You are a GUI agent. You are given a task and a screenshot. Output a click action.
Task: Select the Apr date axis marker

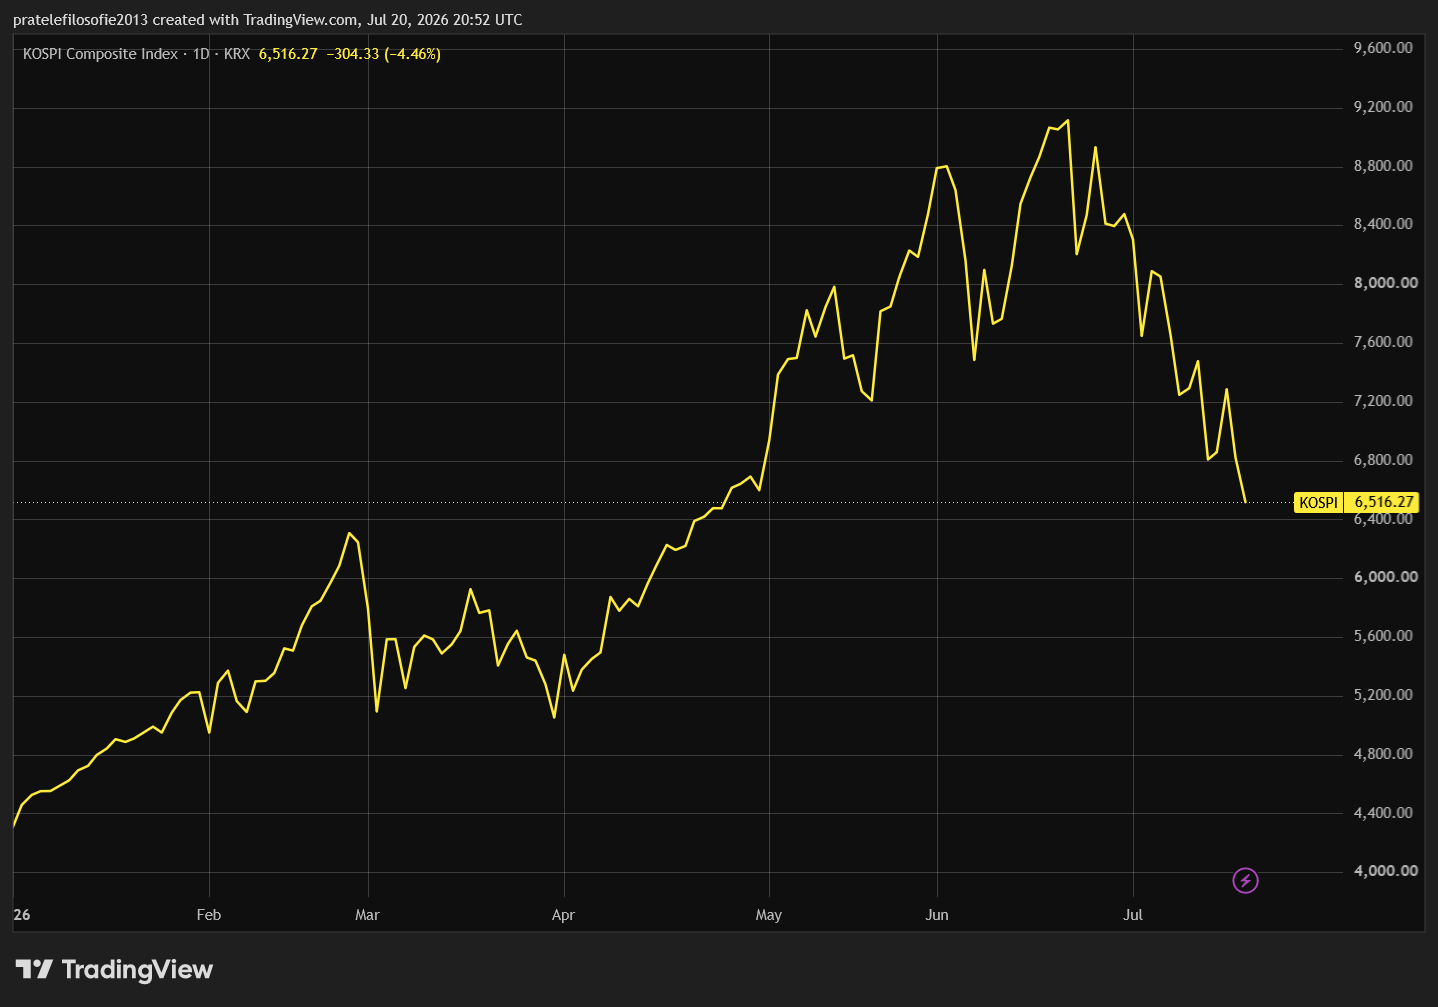click(563, 915)
